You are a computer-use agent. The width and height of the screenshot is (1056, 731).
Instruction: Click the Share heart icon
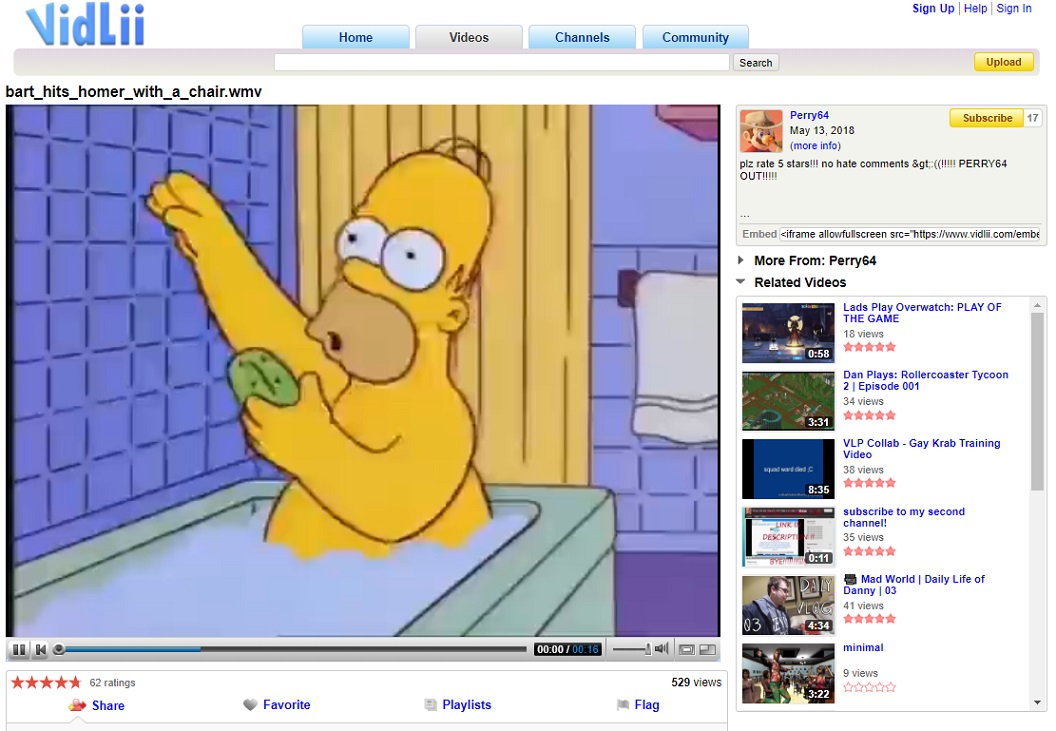pos(78,705)
